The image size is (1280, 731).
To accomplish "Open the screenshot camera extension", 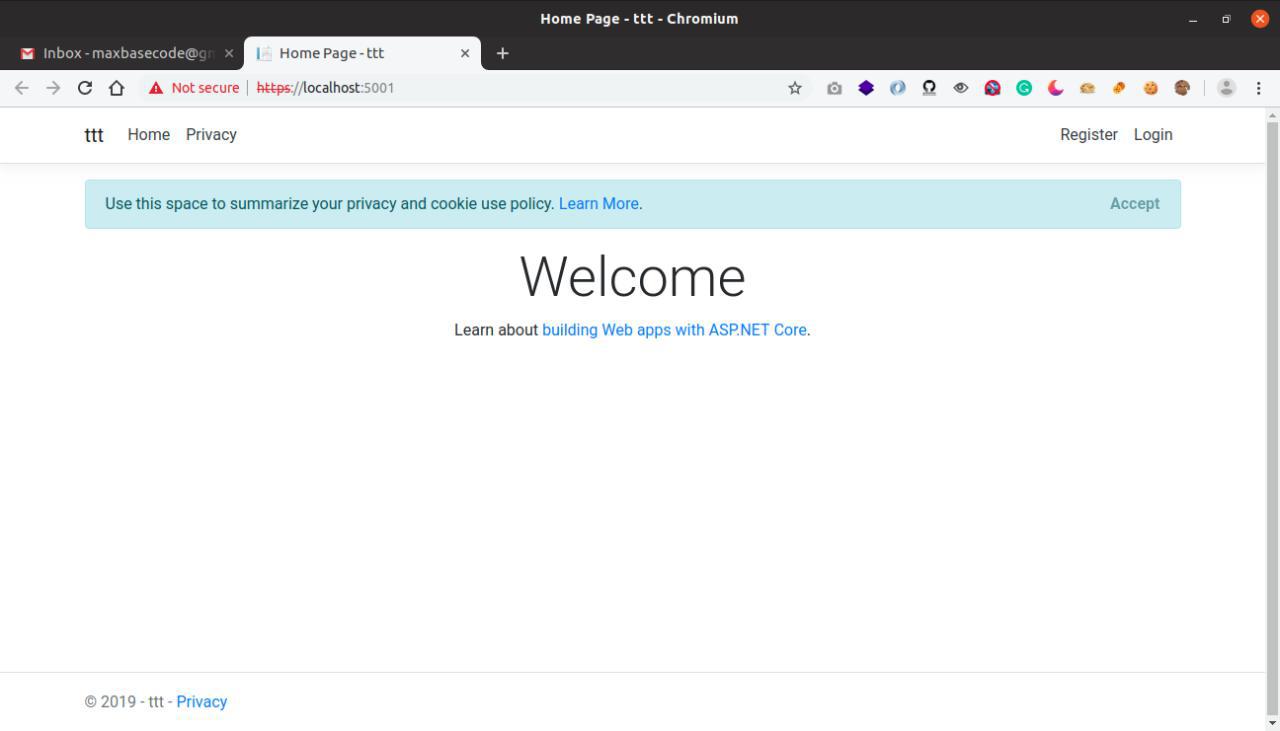I will pyautogui.click(x=834, y=88).
